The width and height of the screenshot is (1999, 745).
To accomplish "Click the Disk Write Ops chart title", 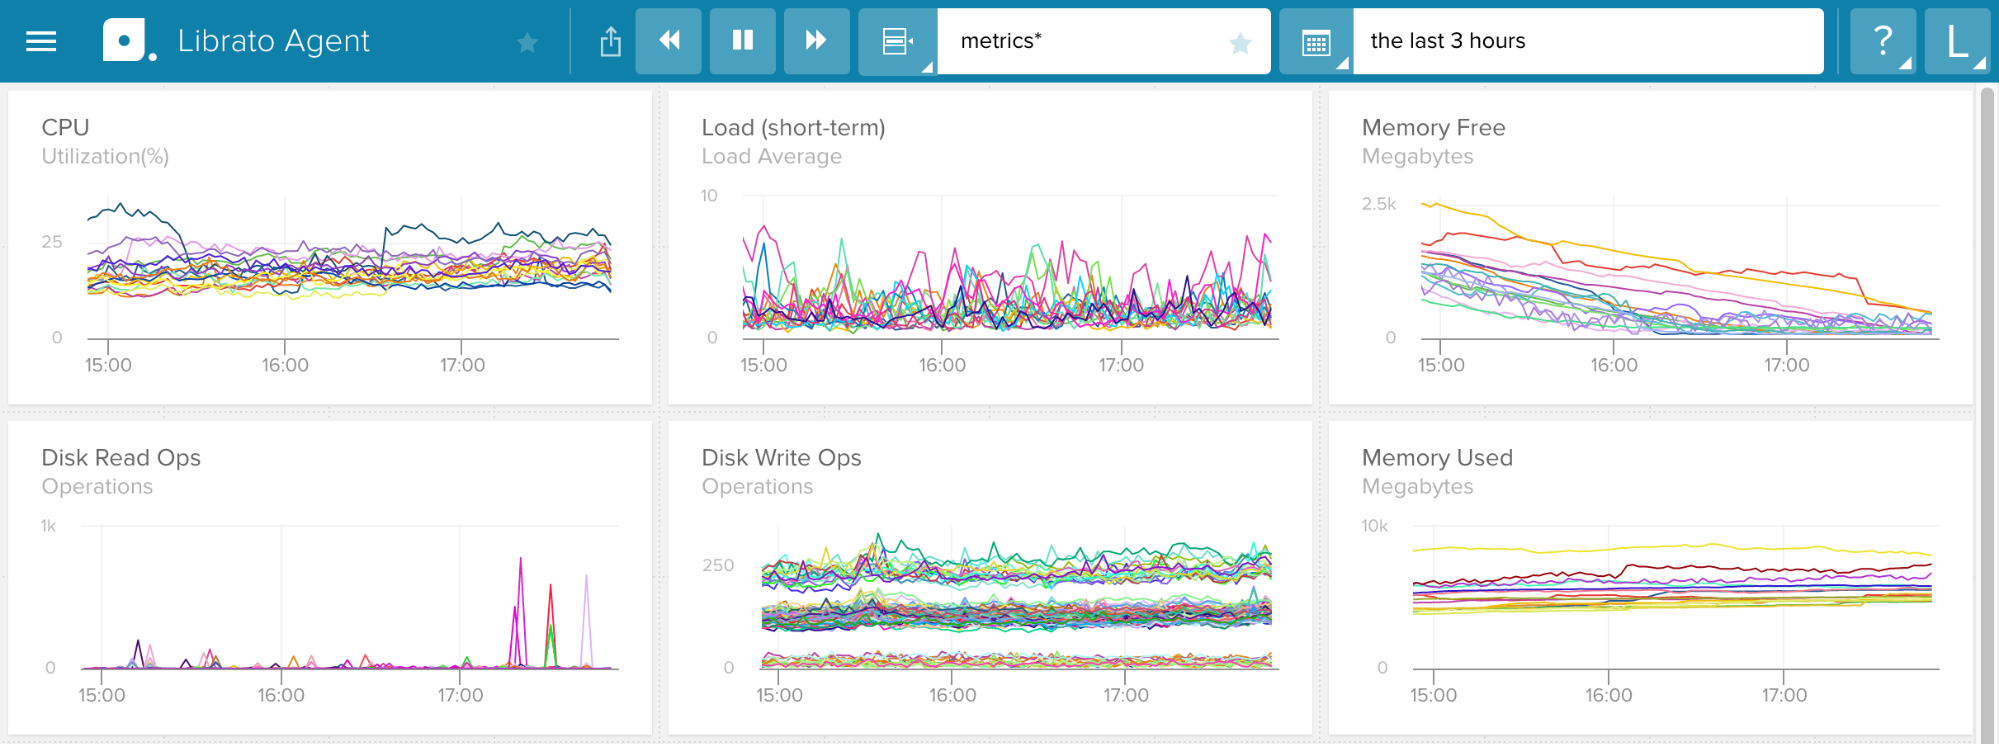I will tap(781, 457).
